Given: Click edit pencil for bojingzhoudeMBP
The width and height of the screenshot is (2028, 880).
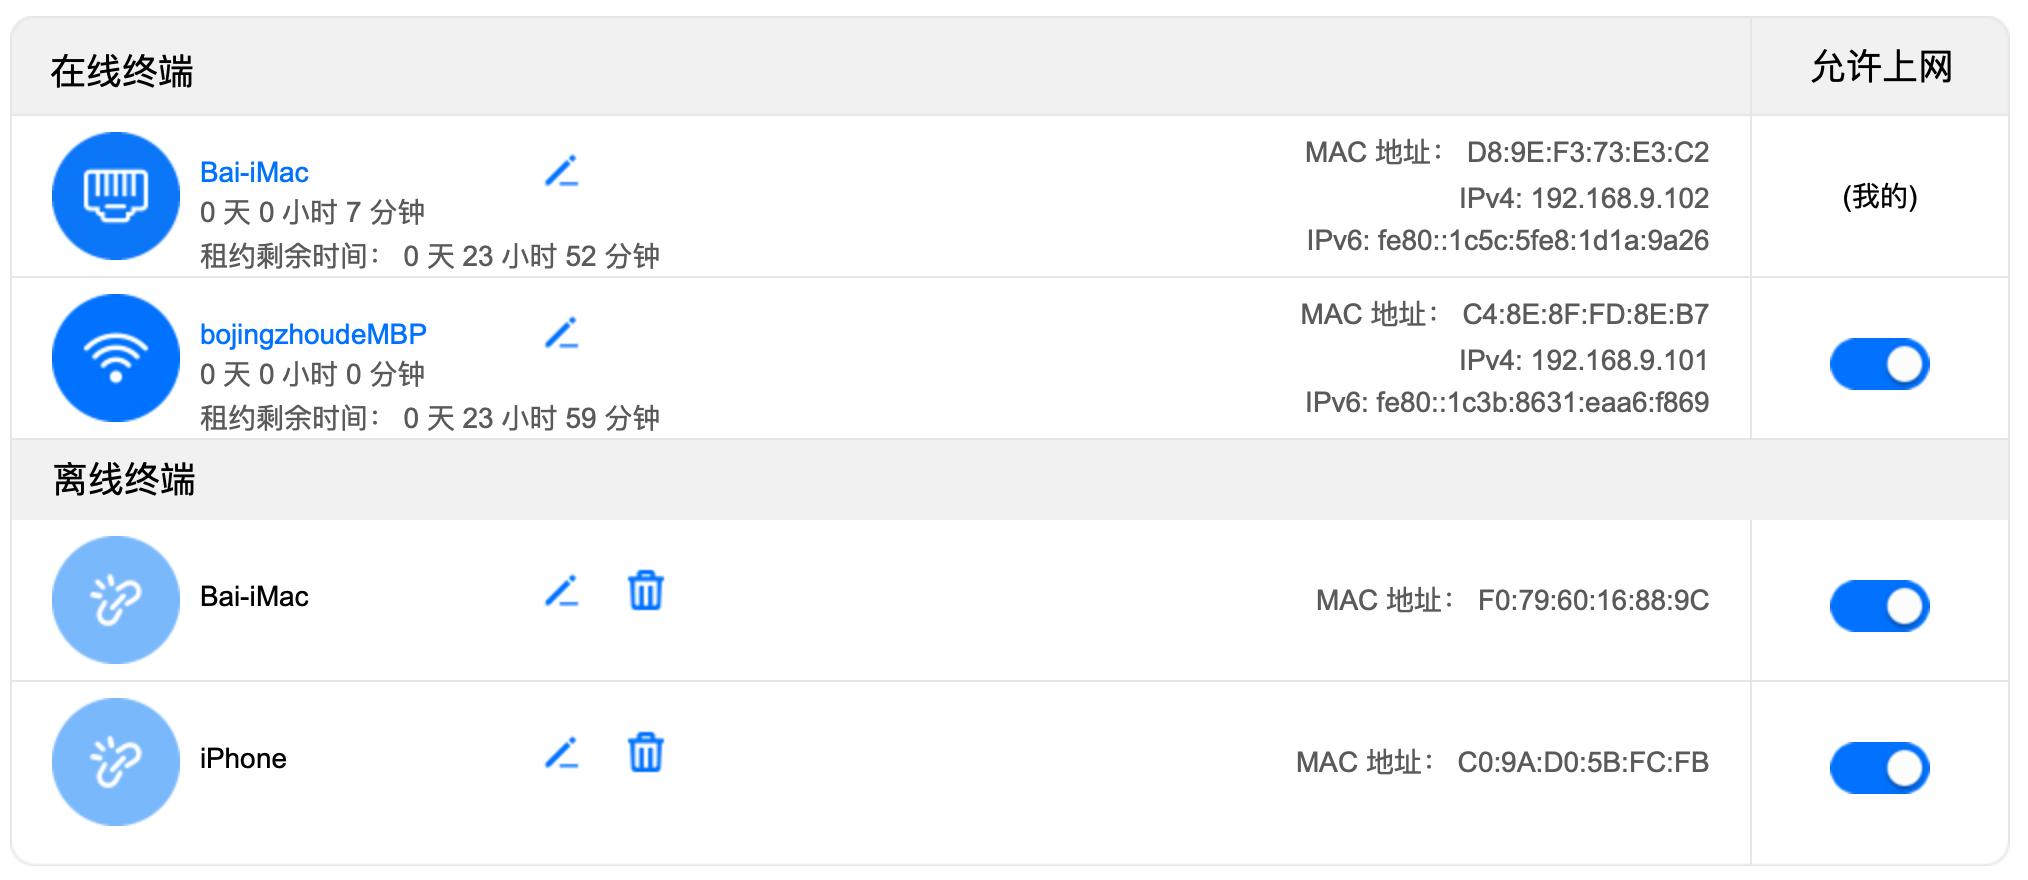Looking at the screenshot, I should click(562, 334).
